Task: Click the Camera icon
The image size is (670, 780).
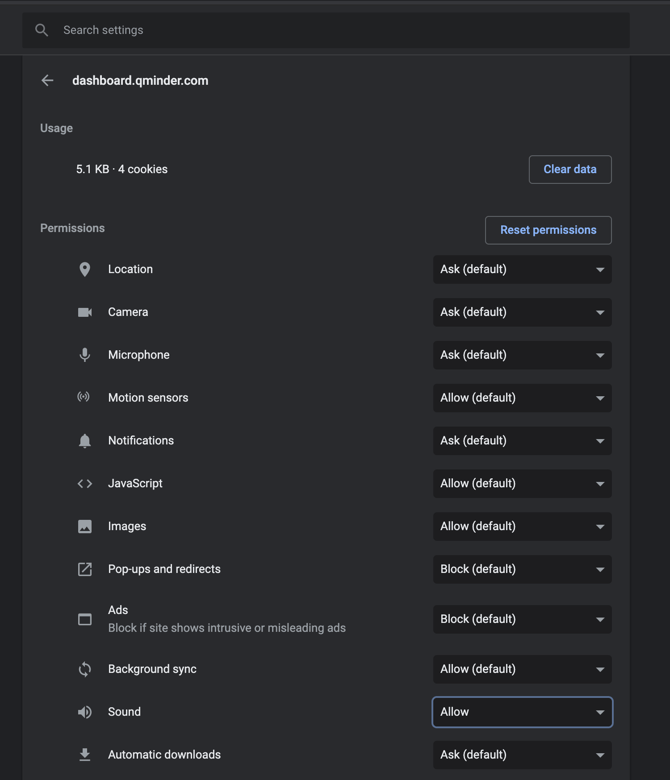Action: (85, 312)
